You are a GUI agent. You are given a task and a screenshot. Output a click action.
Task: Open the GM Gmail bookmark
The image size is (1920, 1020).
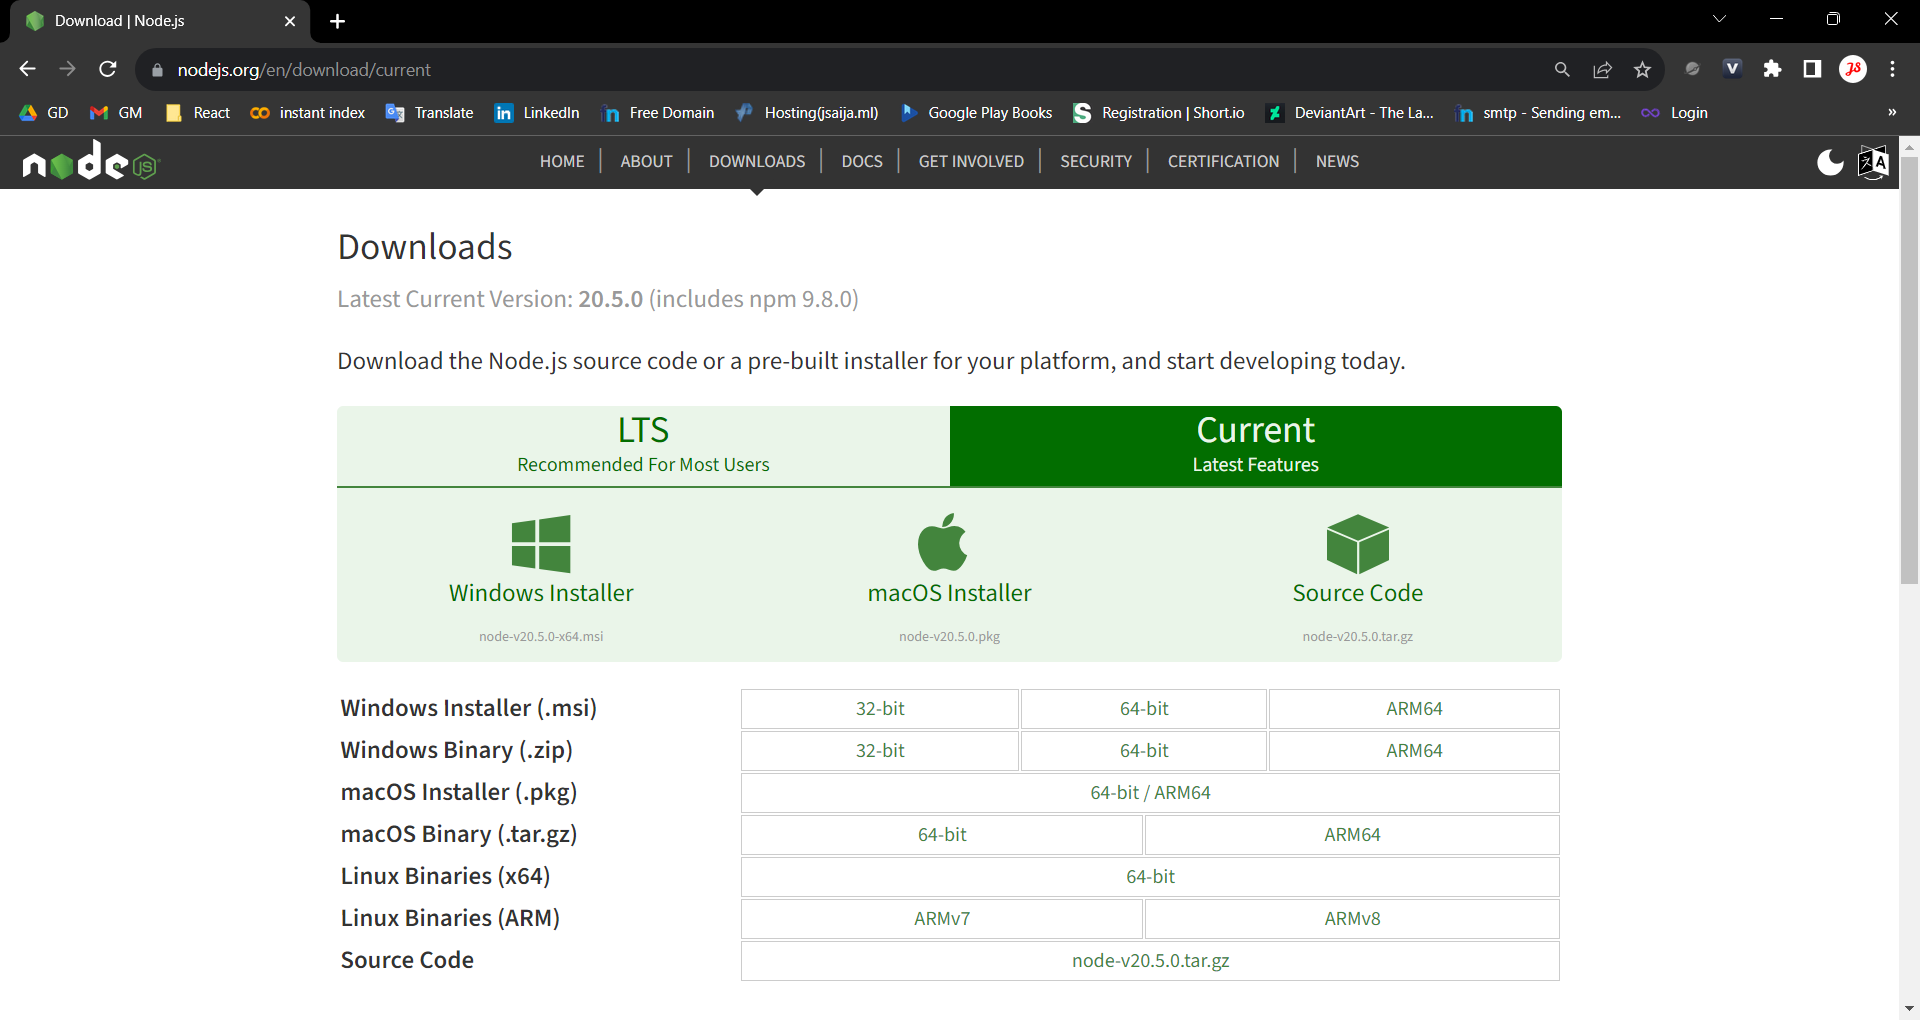coord(116,113)
